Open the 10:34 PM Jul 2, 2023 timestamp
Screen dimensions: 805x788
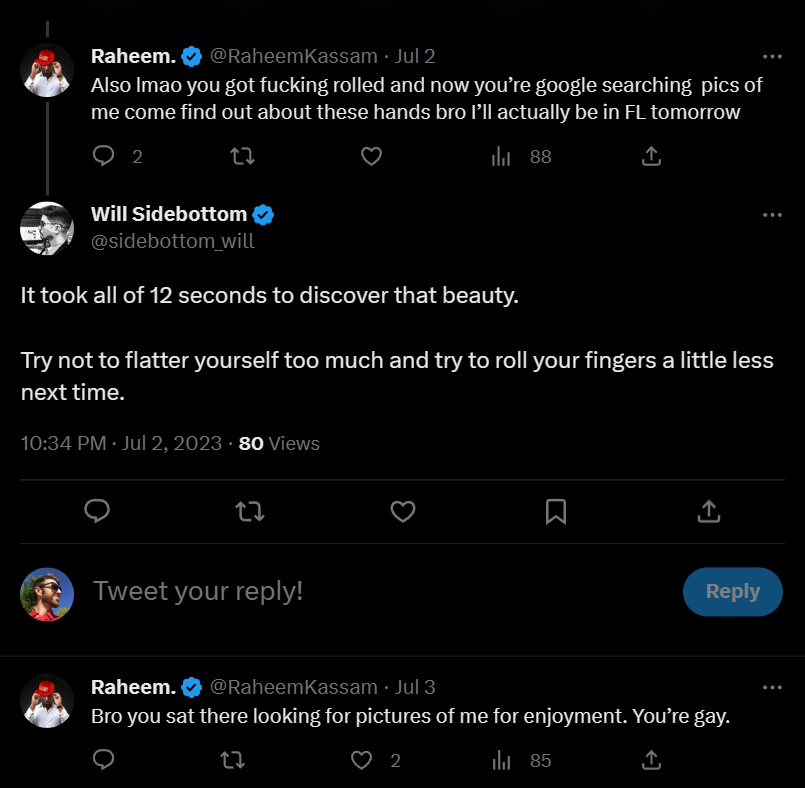point(121,443)
